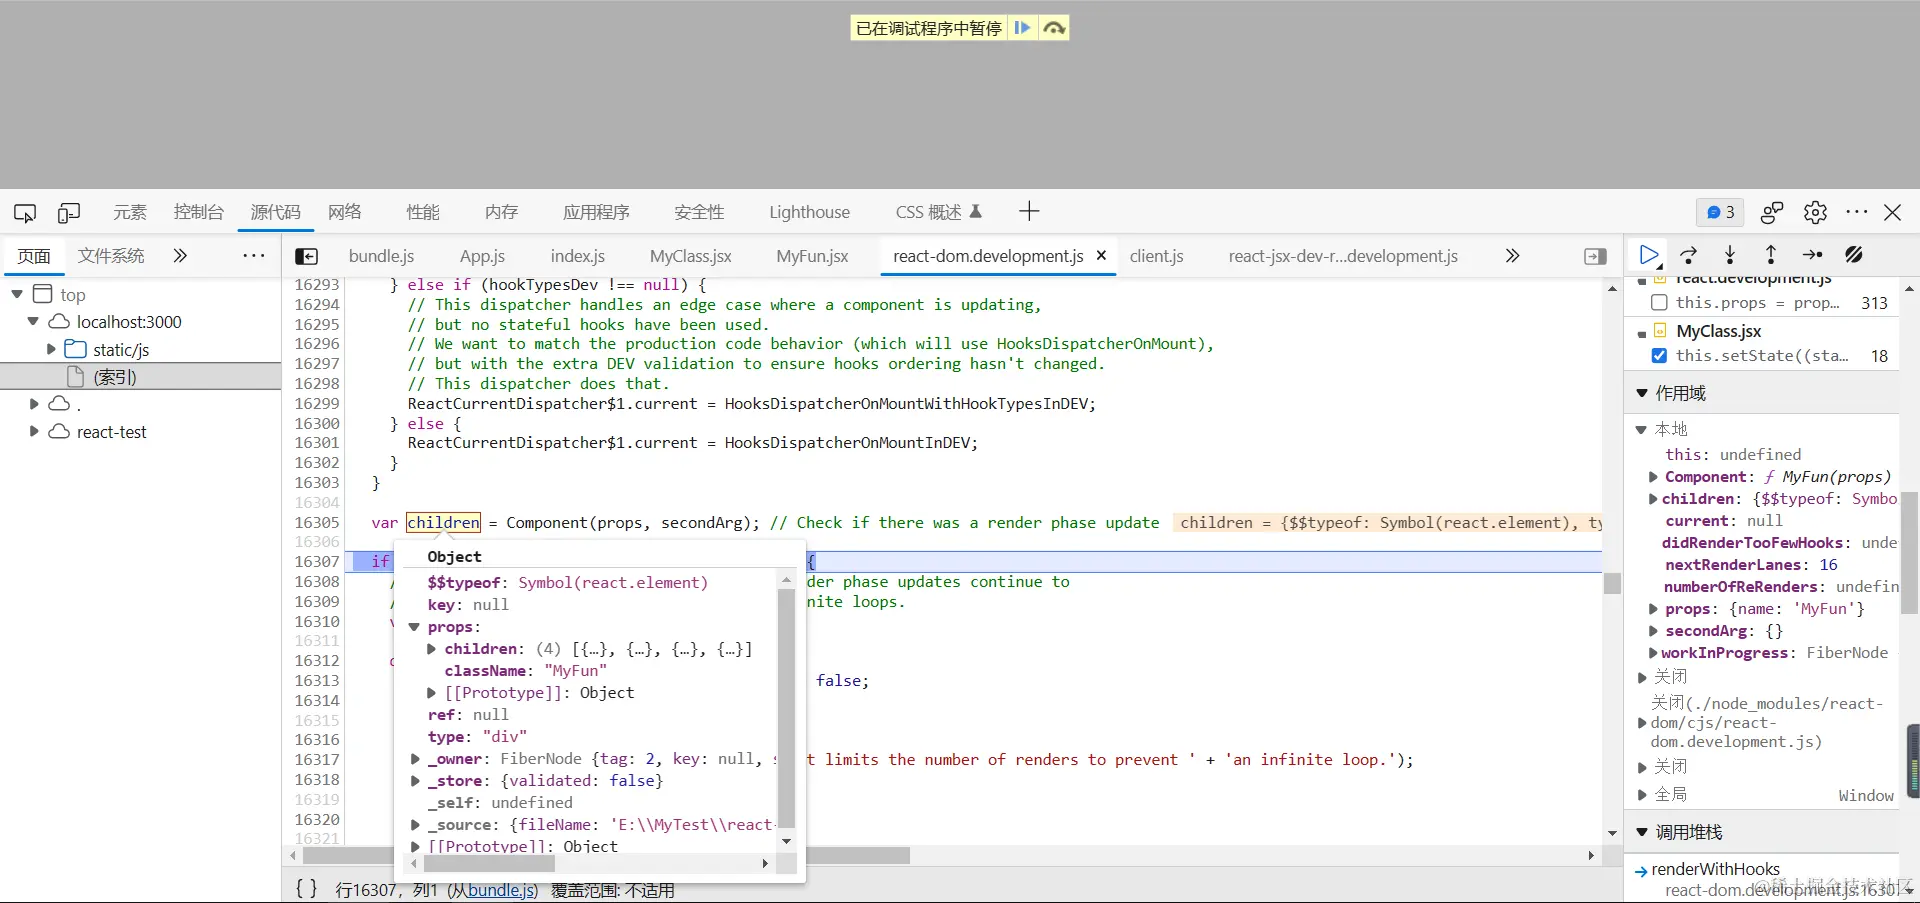Screen dimensions: 1920x903
Task: Uncheck the this.setState breakpoint checkbox
Action: click(1659, 355)
